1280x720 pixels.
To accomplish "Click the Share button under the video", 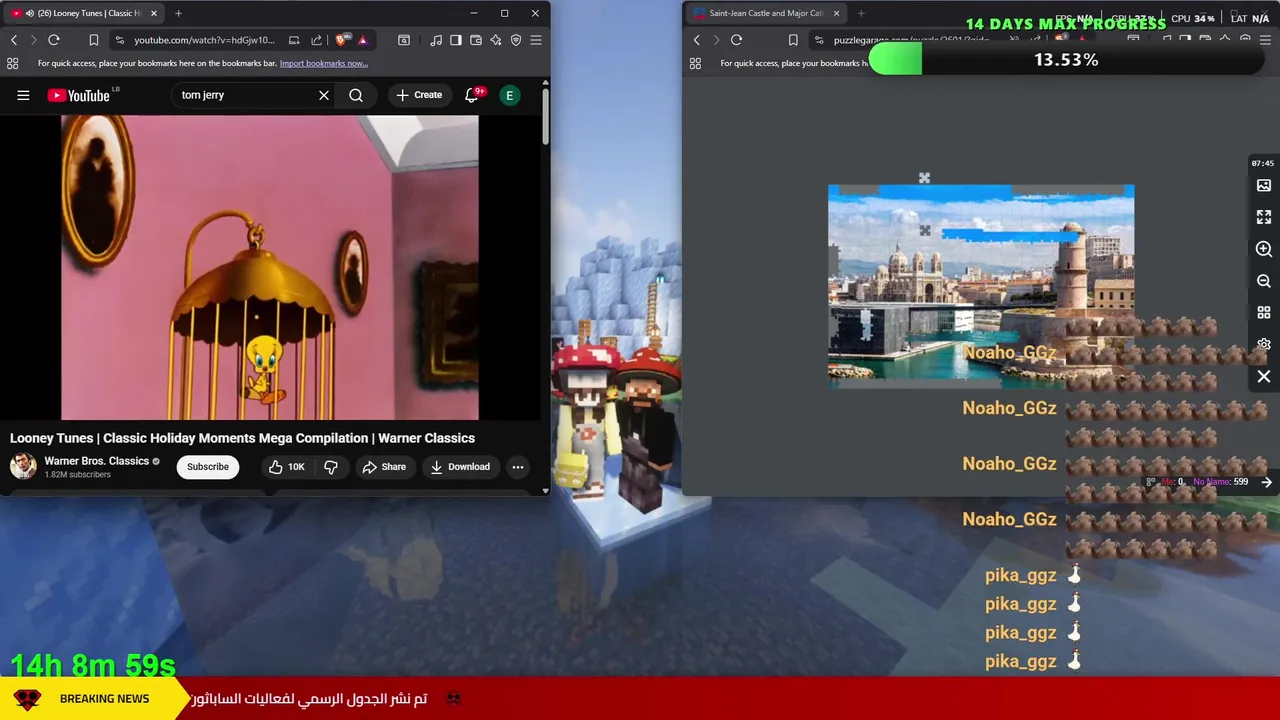I will [x=384, y=467].
